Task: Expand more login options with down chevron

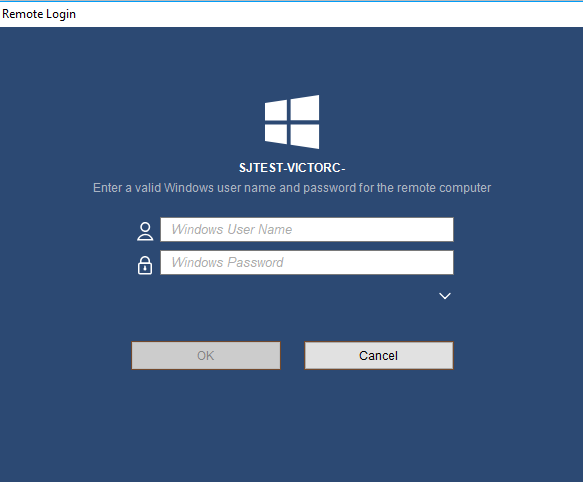Action: click(x=445, y=296)
